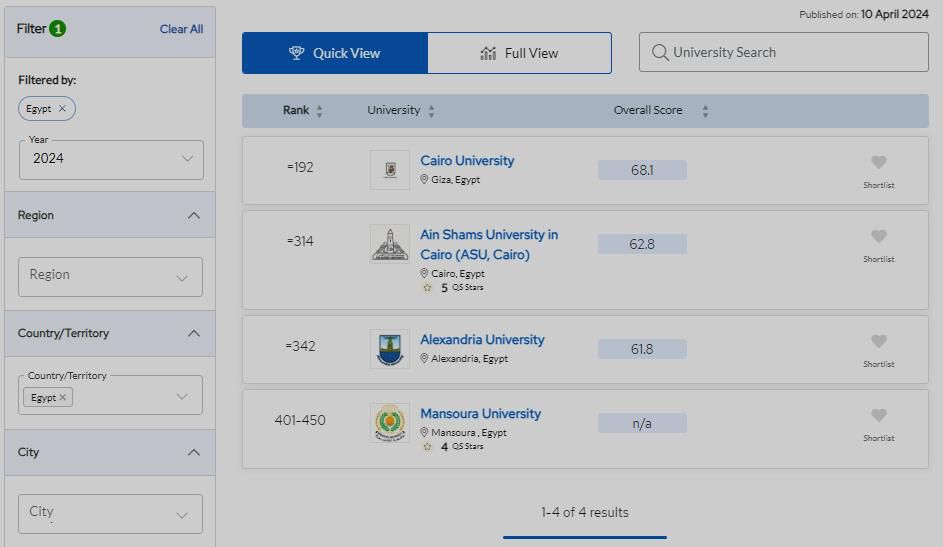
Task: Click the Alexandria University crest logo
Action: coord(389,349)
